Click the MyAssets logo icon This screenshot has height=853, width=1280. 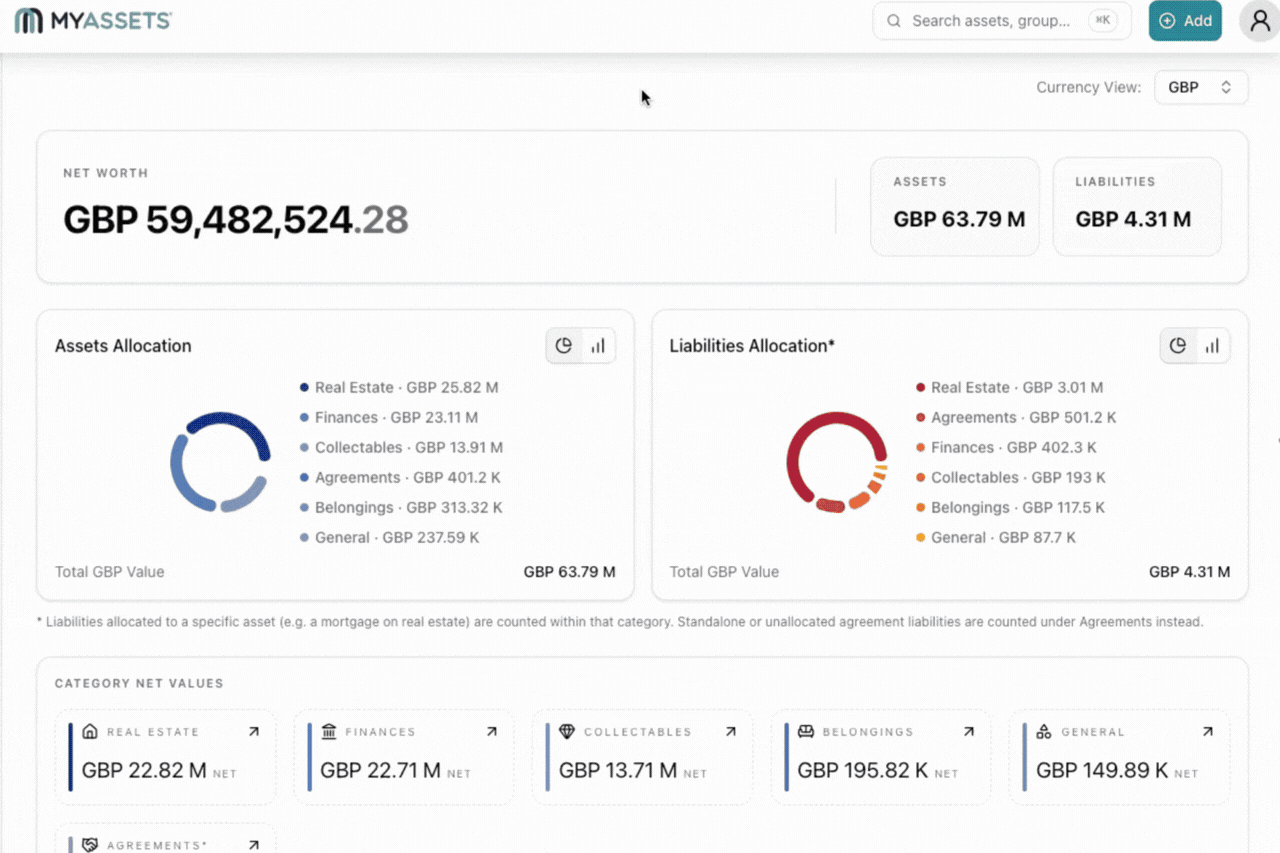tap(28, 21)
